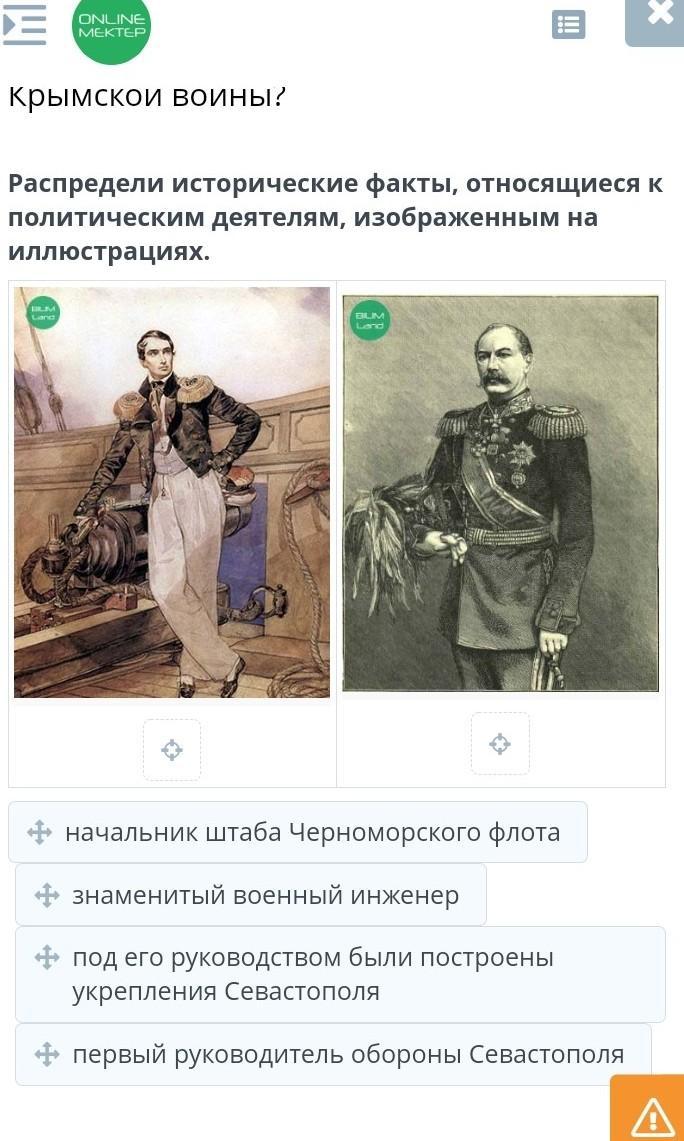Image resolution: width=684 pixels, height=1141 pixels.
Task: Click the drag handle of 'под его руководством' item
Action: [x=47, y=957]
